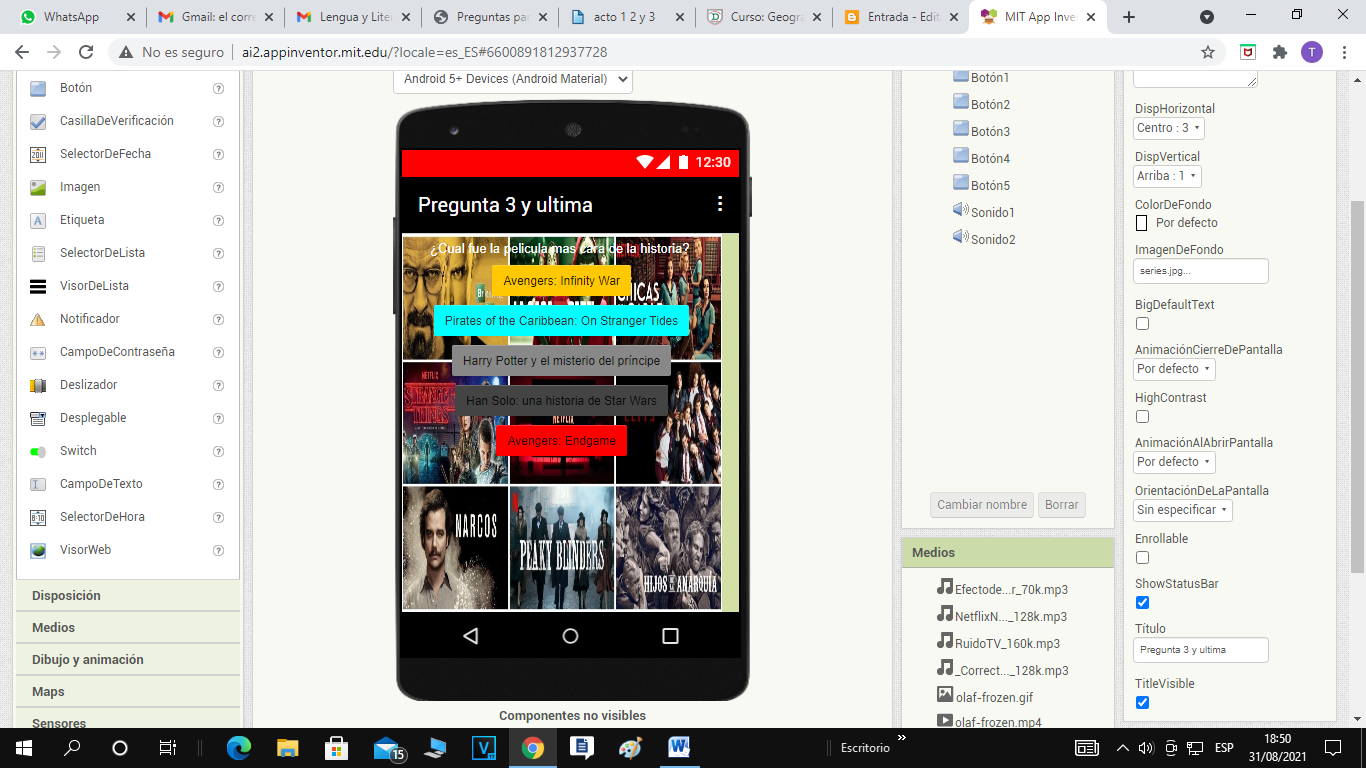Bookmark this page with the star icon
This screenshot has width=1366, height=768.
tap(1208, 52)
